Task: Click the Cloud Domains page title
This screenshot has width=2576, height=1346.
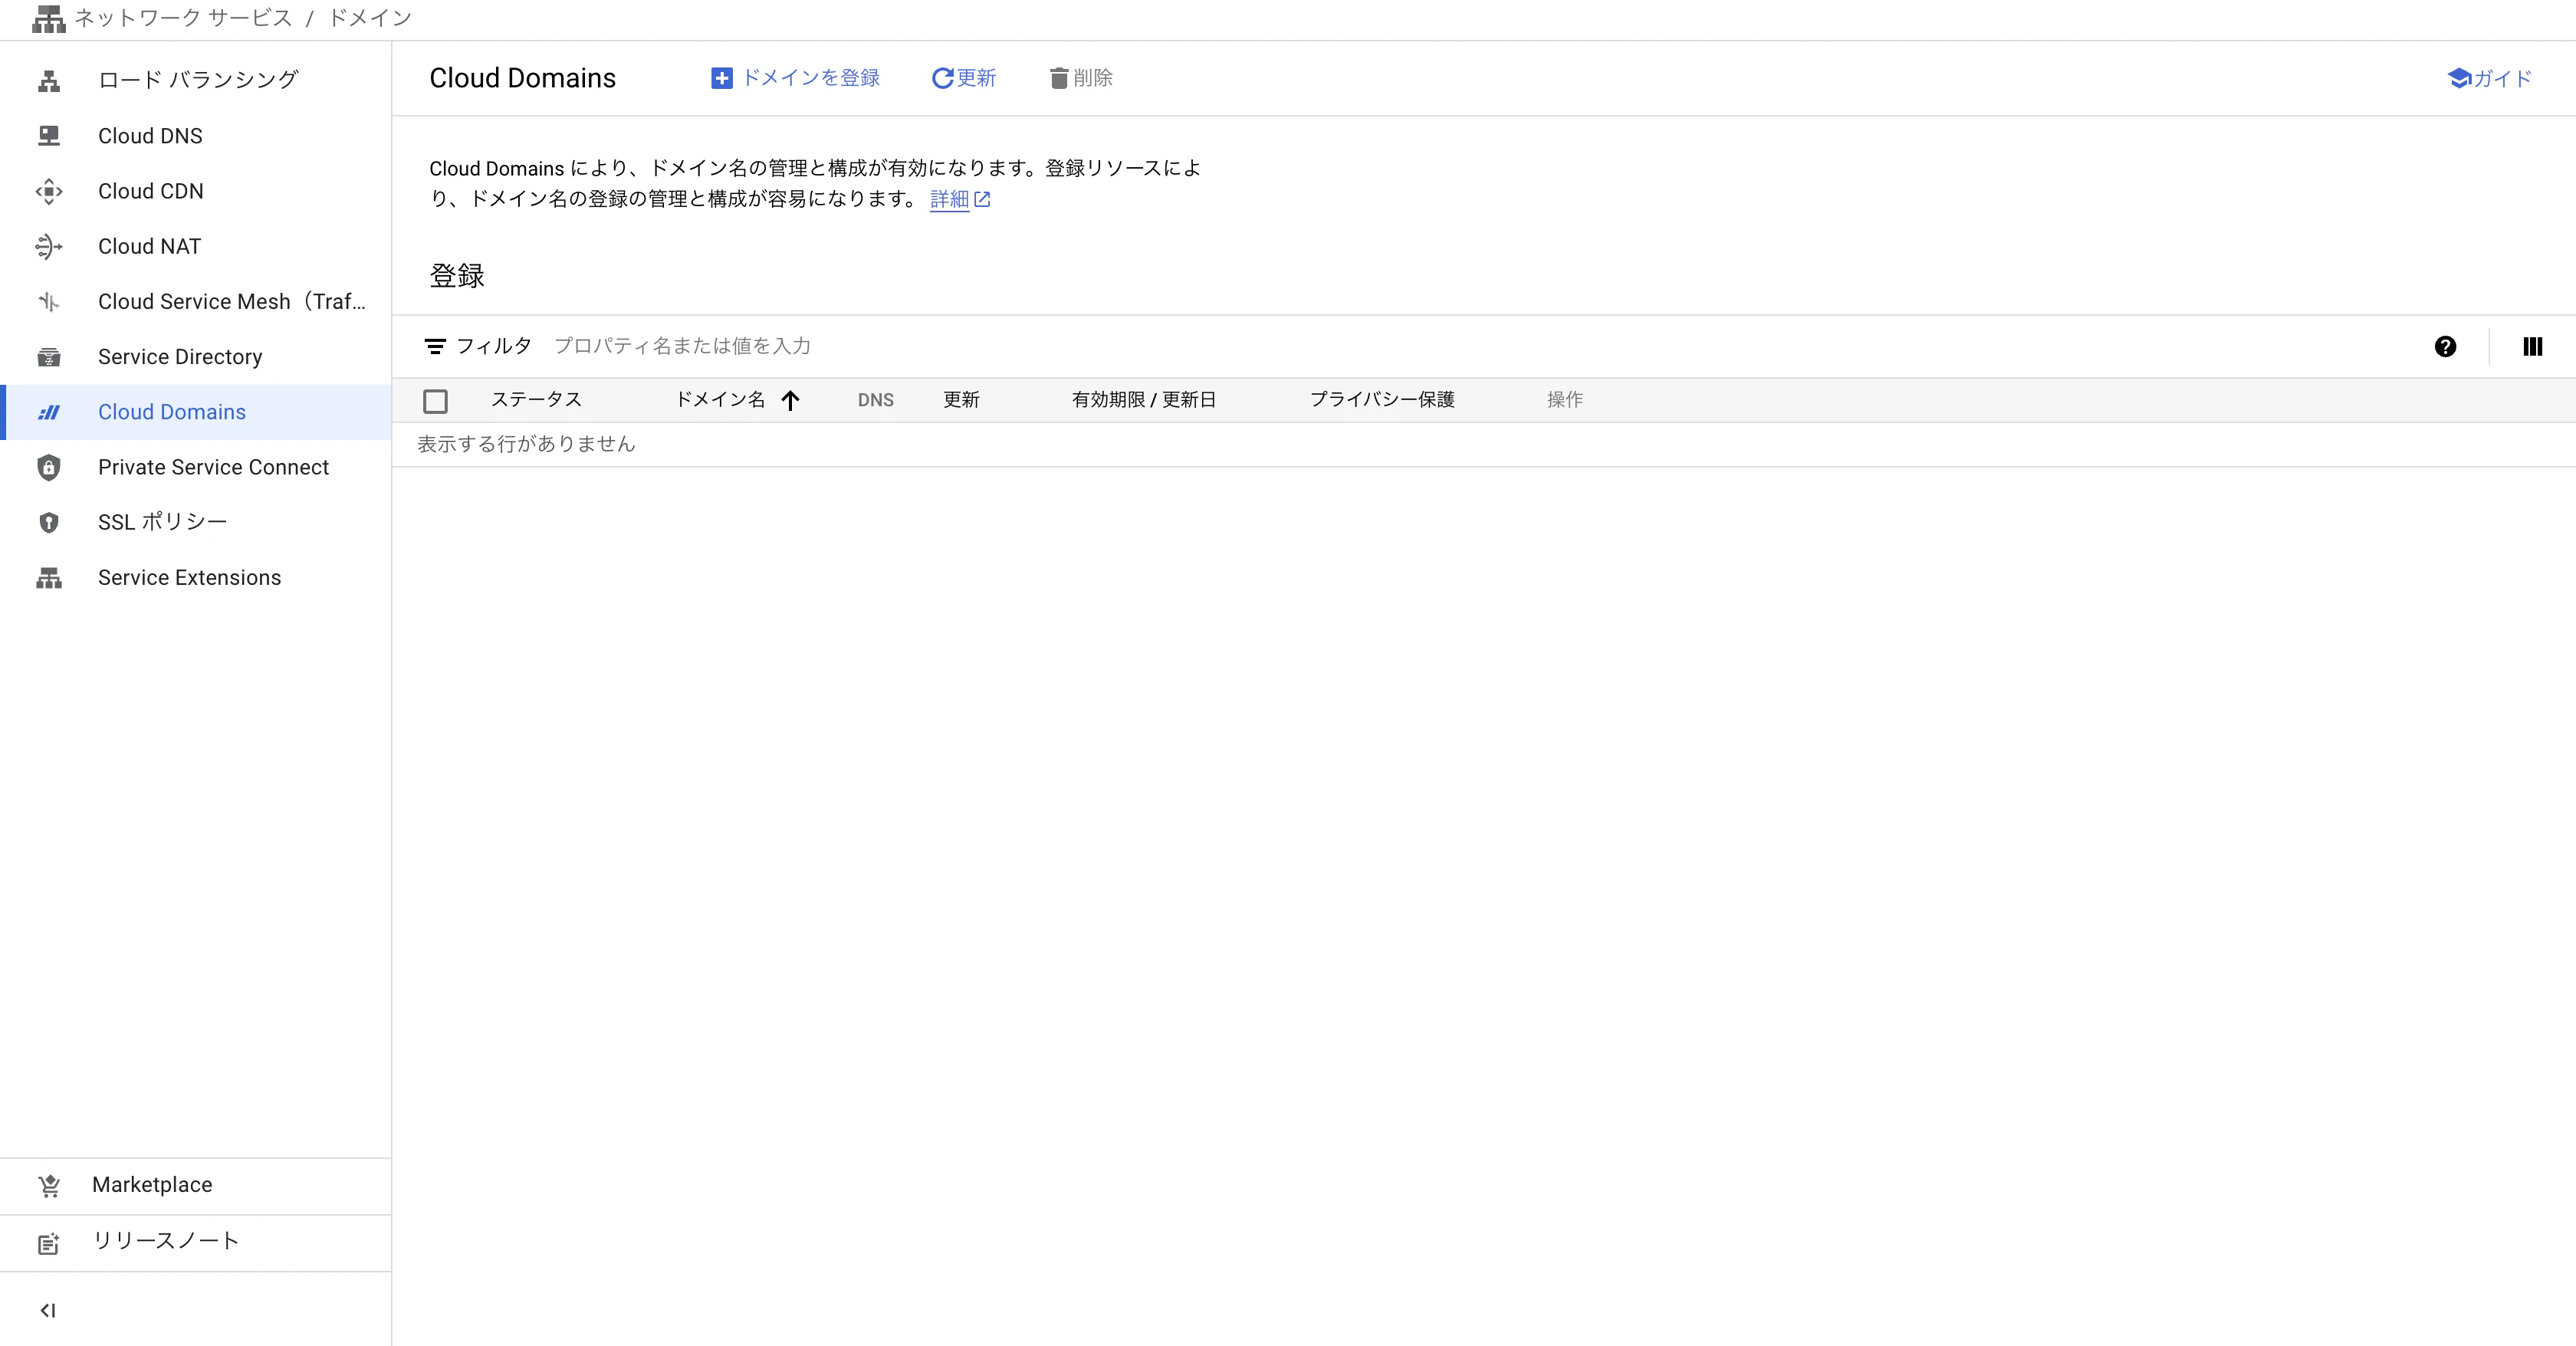Action: (523, 78)
